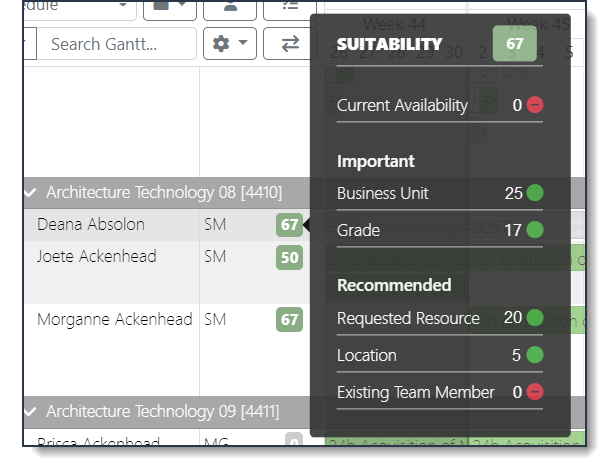Click Deana Absolon's 67 suitability badge
The image size is (607, 467).
click(289, 225)
